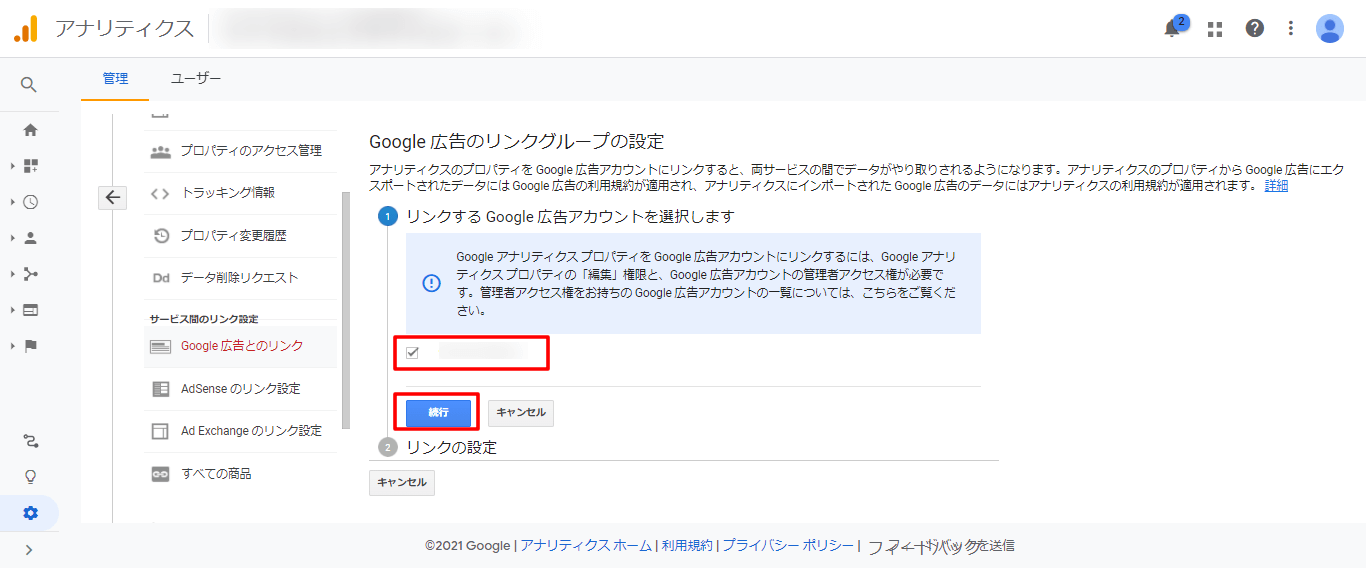Open Conversions flag icon in sidebar
Image resolution: width=1366 pixels, height=568 pixels.
click(30, 346)
